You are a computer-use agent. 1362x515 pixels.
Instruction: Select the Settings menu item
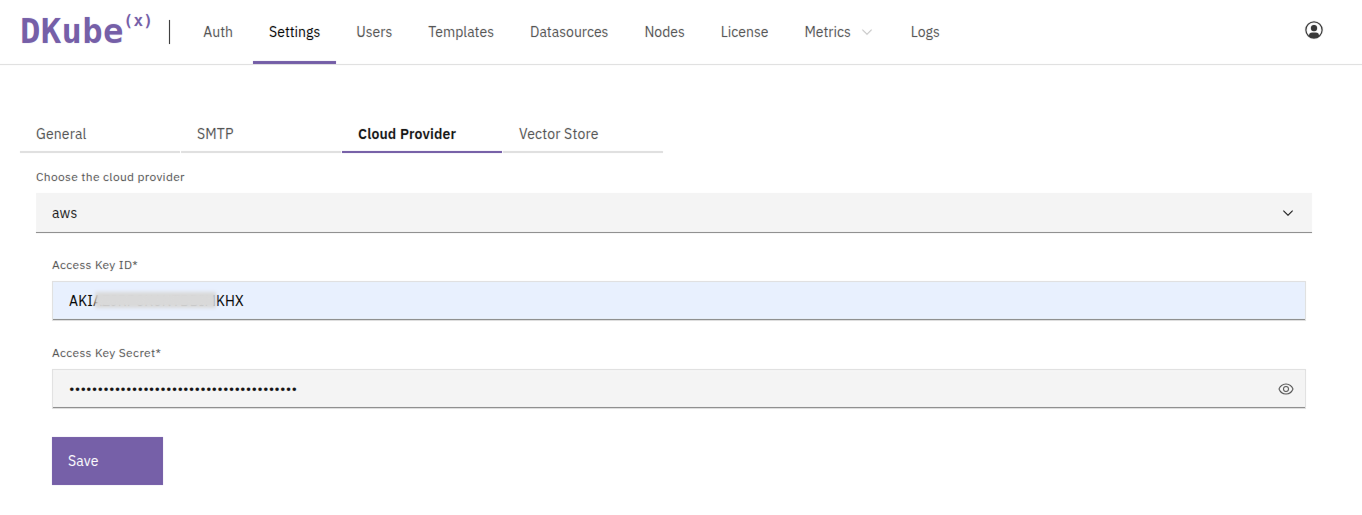294,32
